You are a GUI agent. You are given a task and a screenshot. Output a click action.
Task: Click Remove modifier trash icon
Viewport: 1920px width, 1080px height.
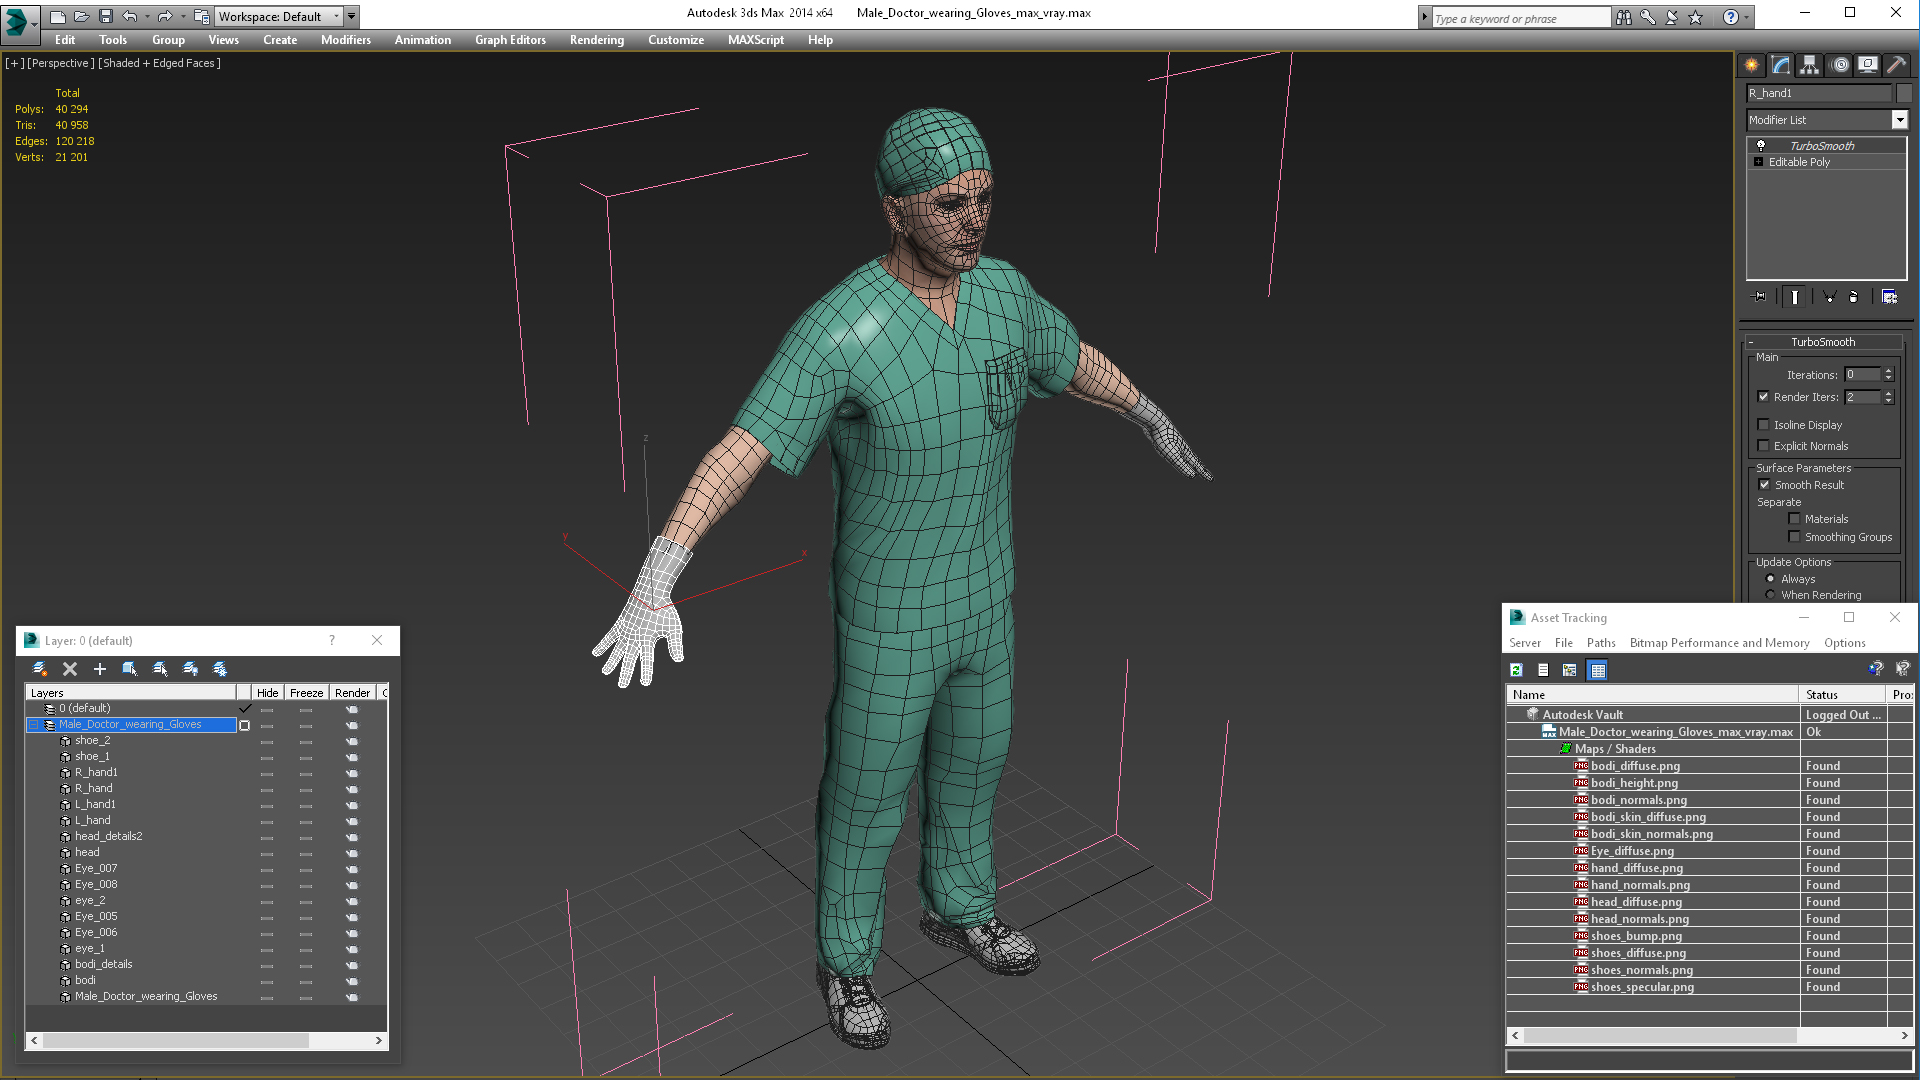click(x=1853, y=297)
